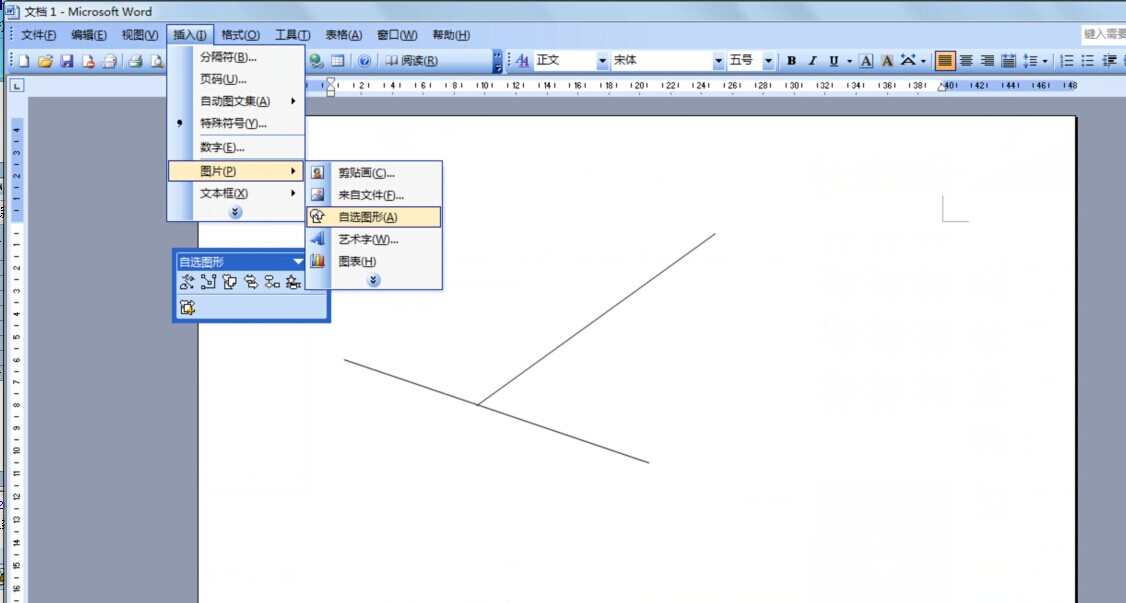Image resolution: width=1126 pixels, height=603 pixels.
Task: Open the font 宋体 dropdown arrow
Action: (x=718, y=61)
